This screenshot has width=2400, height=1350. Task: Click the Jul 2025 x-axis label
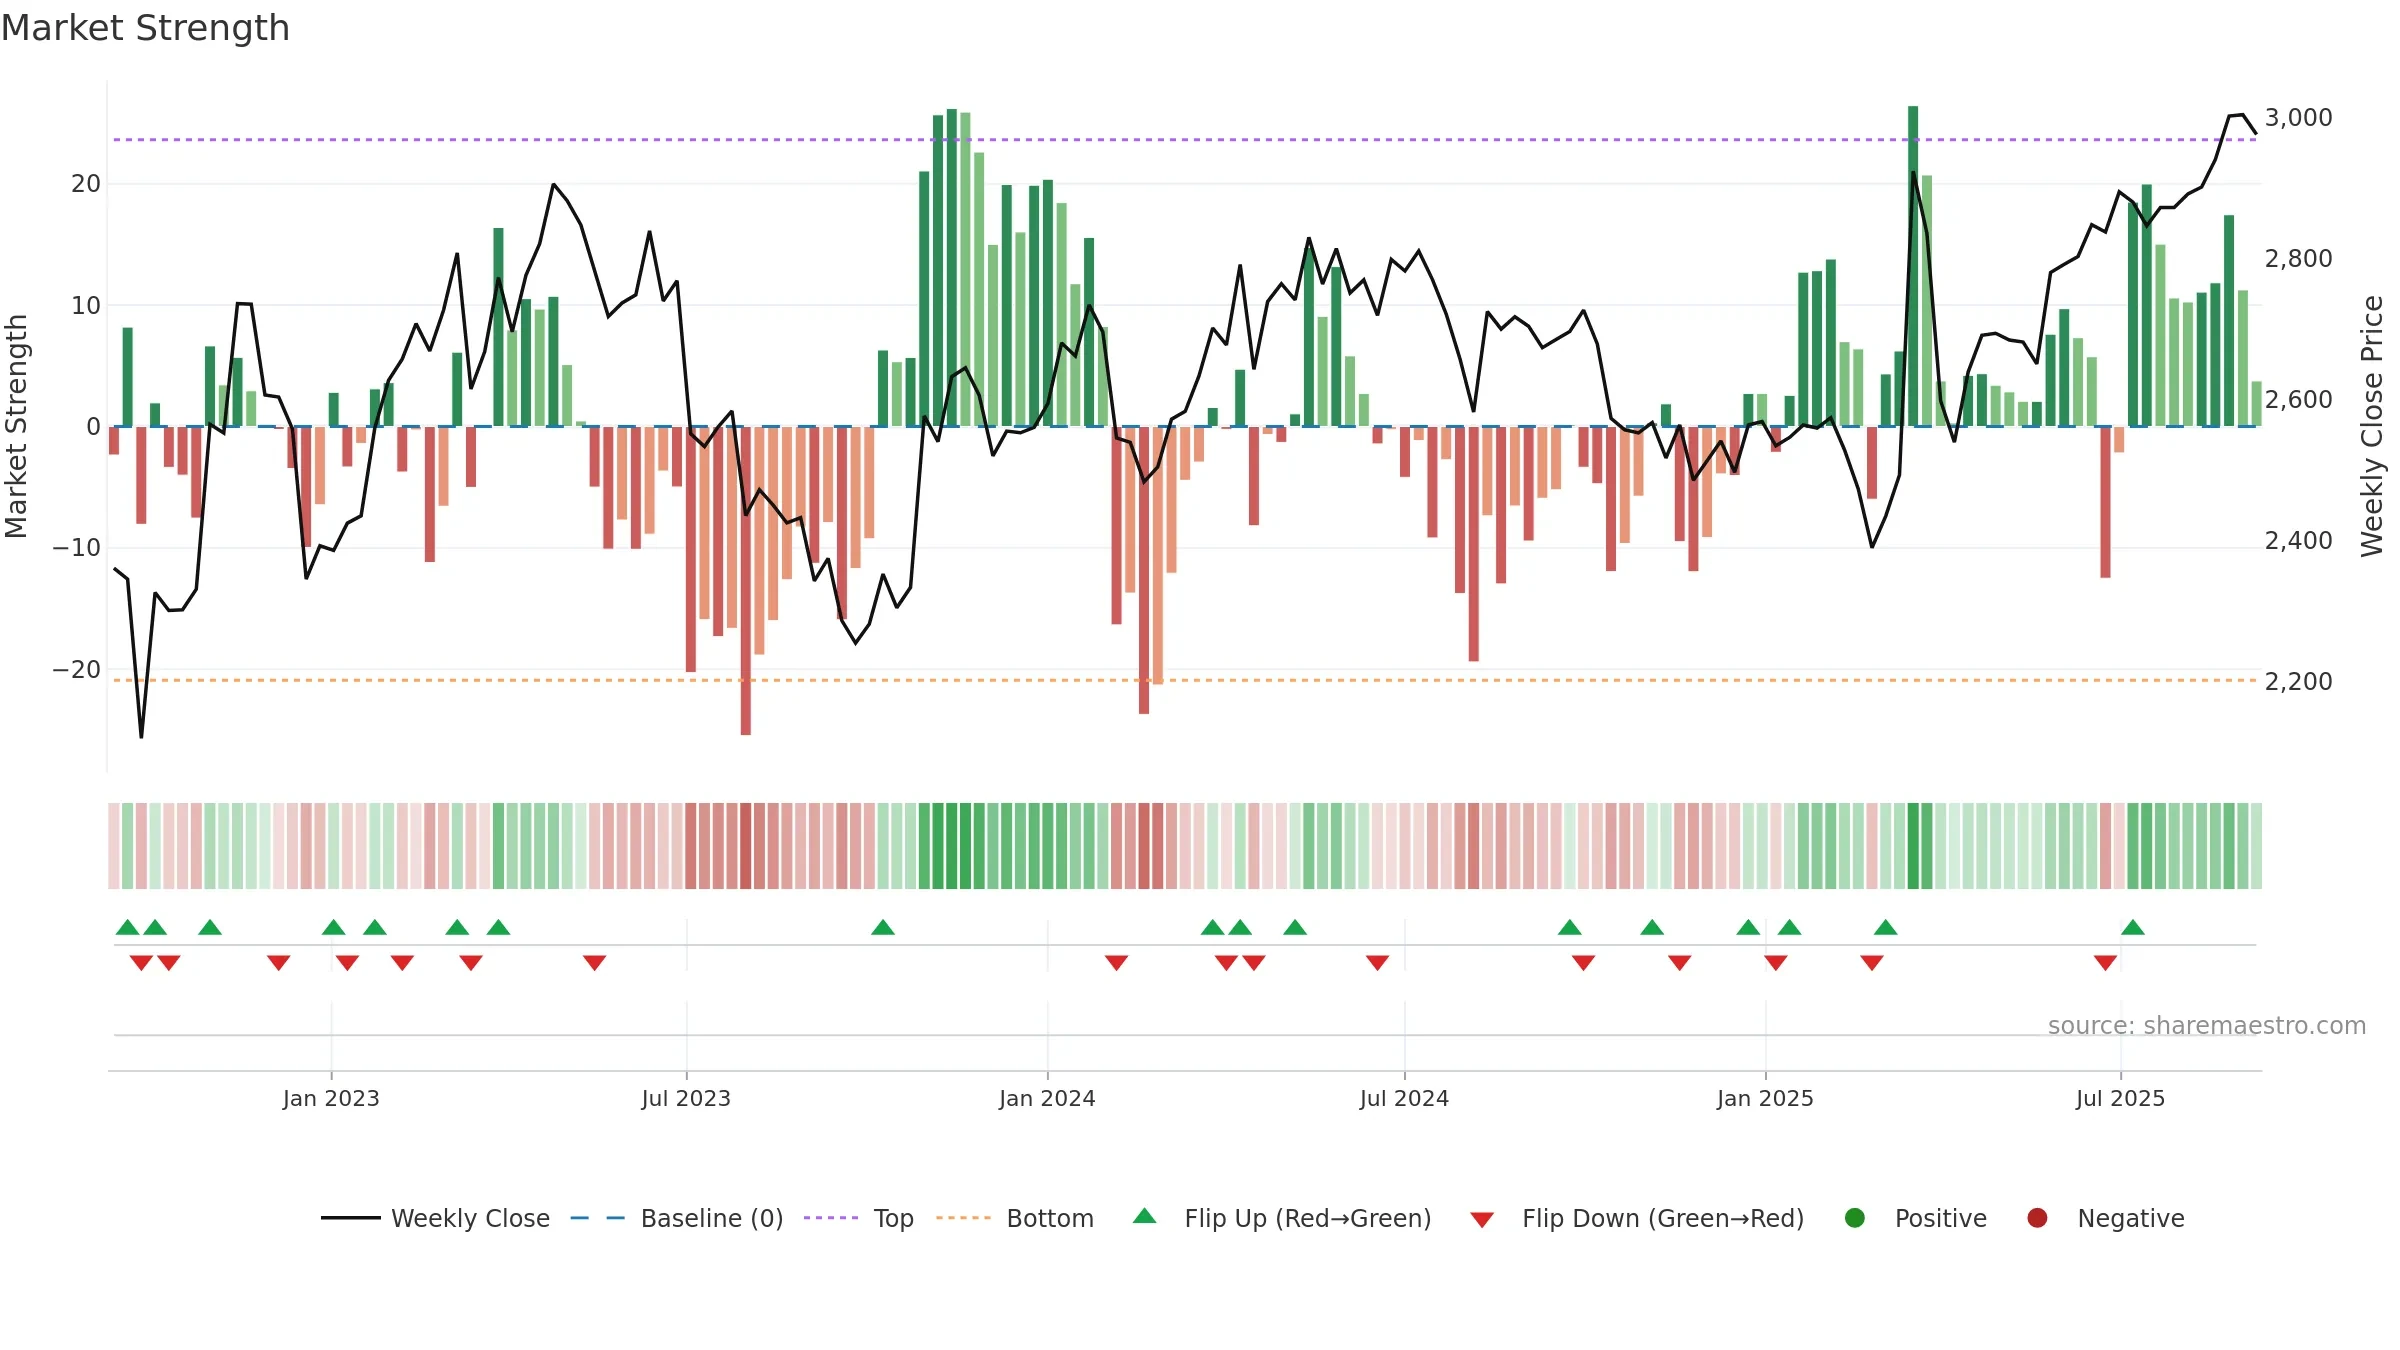2120,1099
